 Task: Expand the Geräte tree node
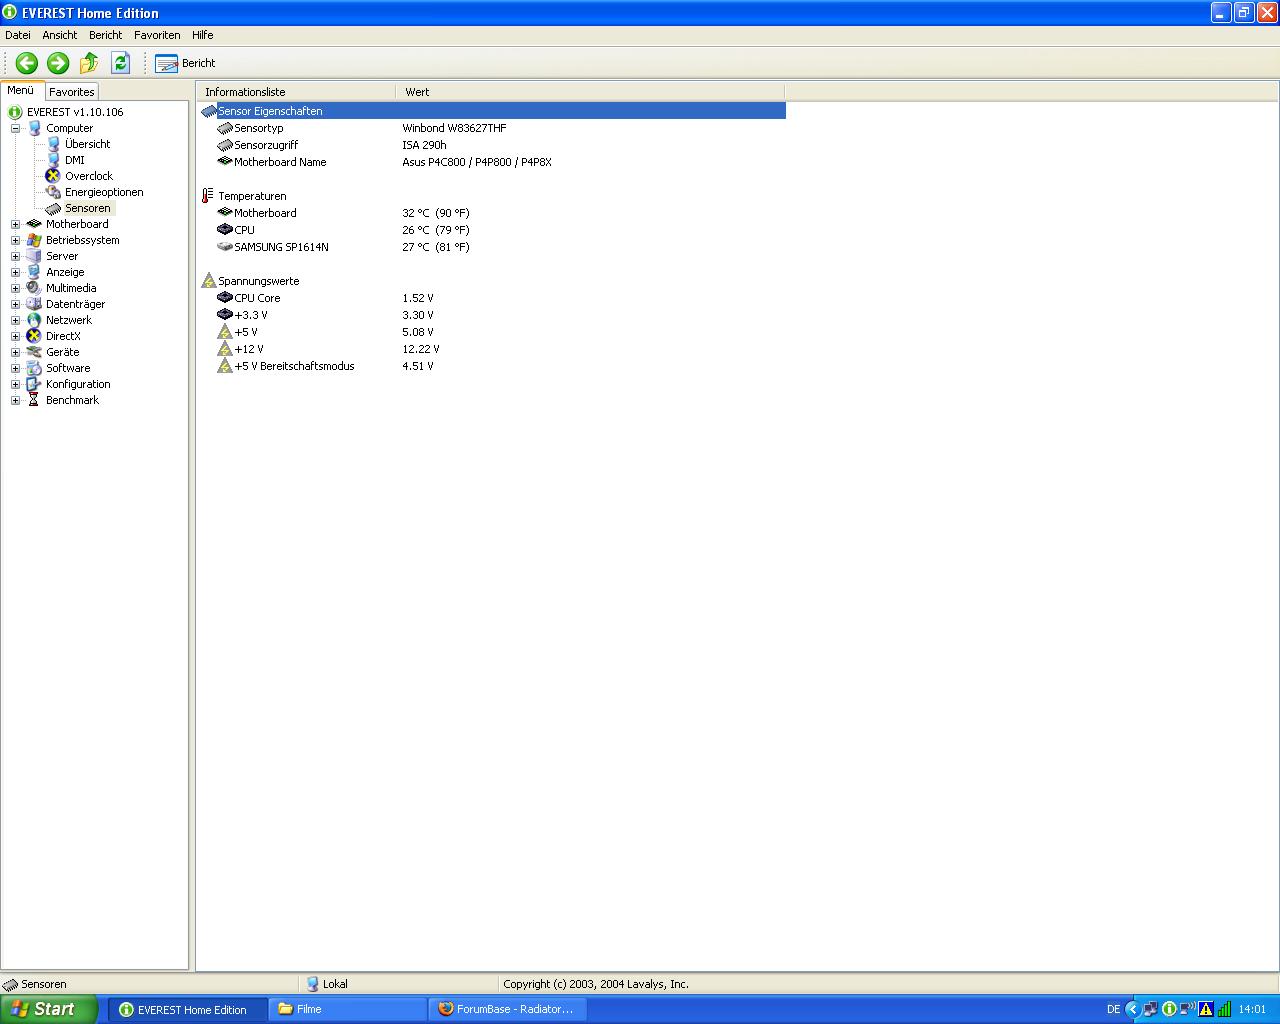point(15,352)
